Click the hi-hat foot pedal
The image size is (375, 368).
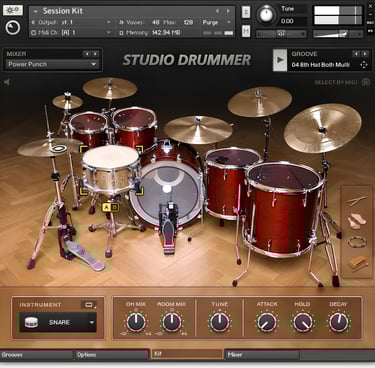[85, 256]
